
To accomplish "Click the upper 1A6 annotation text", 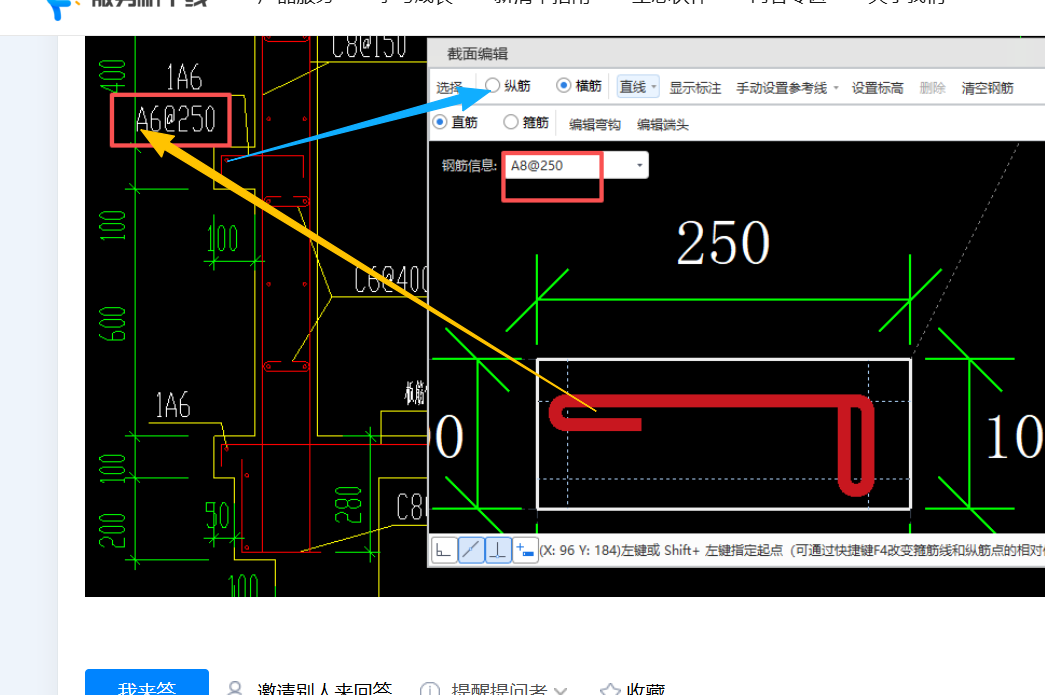I will 184,77.
